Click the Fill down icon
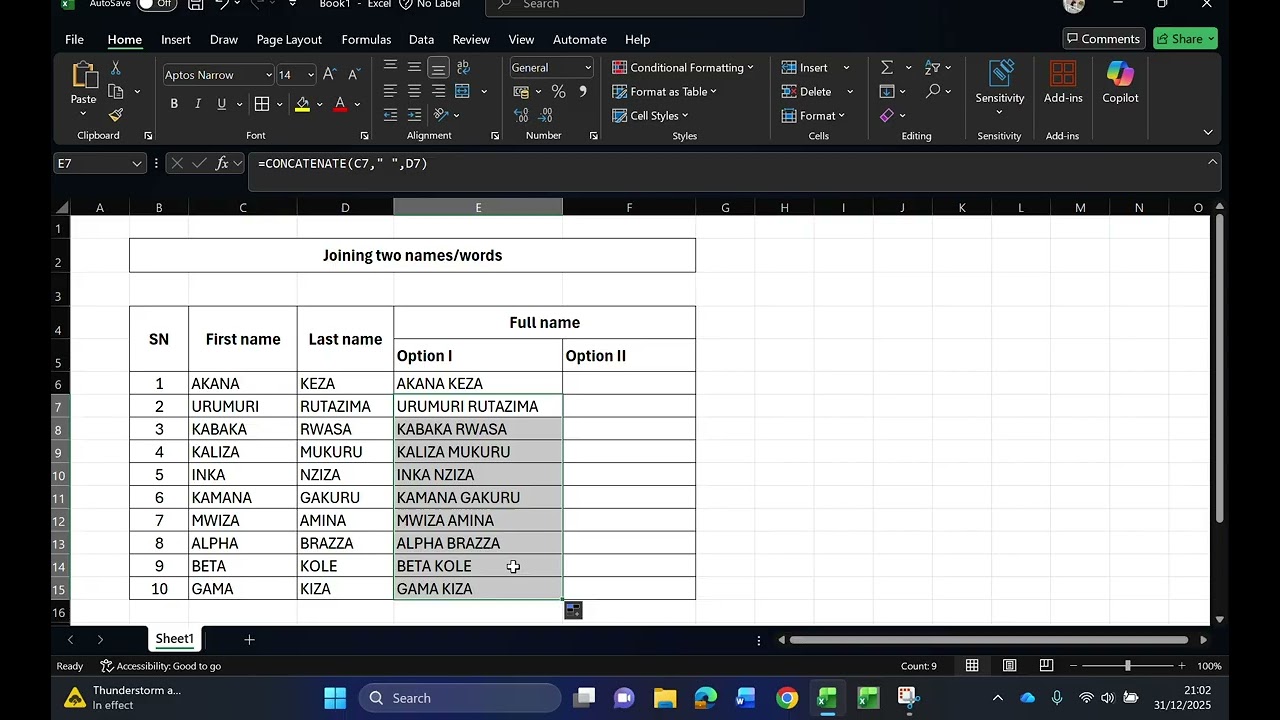The width and height of the screenshot is (1280, 720). pyautogui.click(x=887, y=91)
